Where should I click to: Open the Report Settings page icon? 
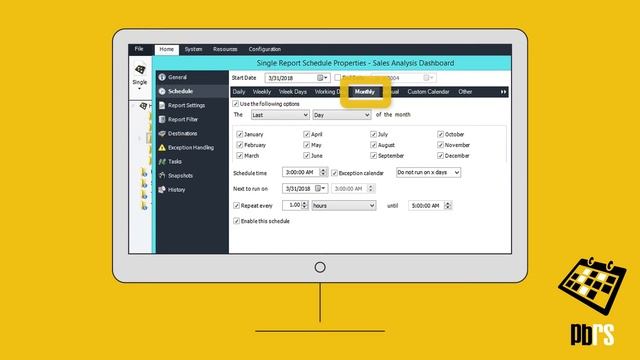point(162,105)
